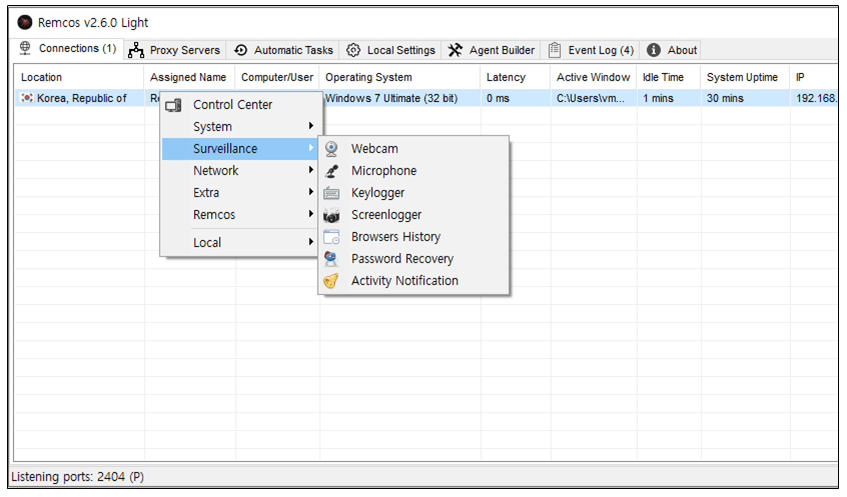
Task: Switch to the Connections (1) tab
Action: pyautogui.click(x=66, y=49)
